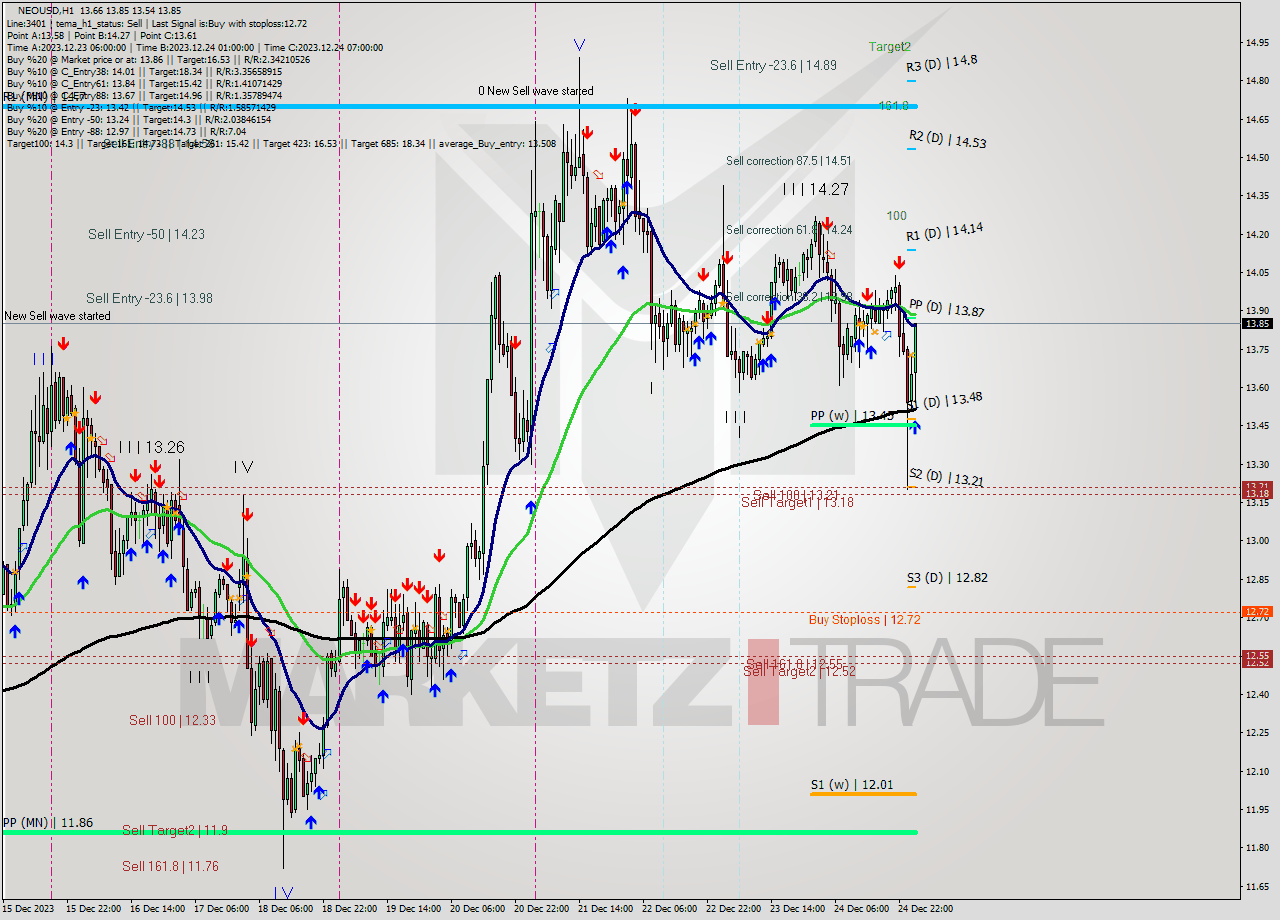Click the 'Sell Target1 | 13.18' label
The width and height of the screenshot is (1280, 920).
(797, 503)
